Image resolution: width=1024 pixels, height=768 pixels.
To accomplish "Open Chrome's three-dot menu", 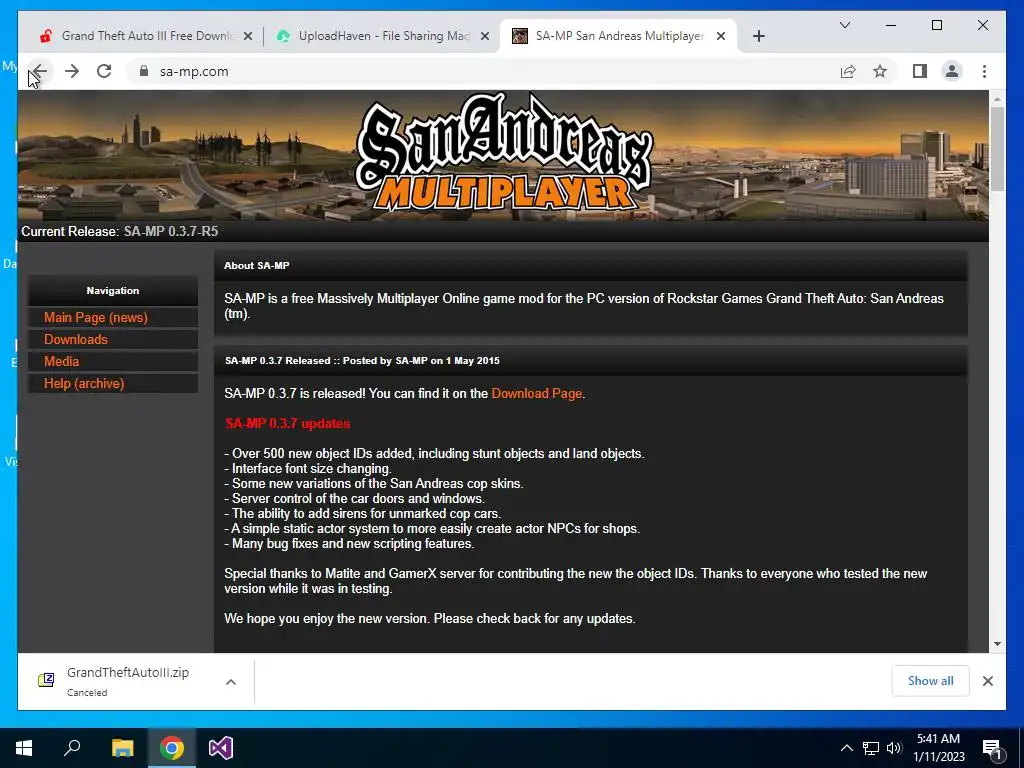I will (x=984, y=71).
